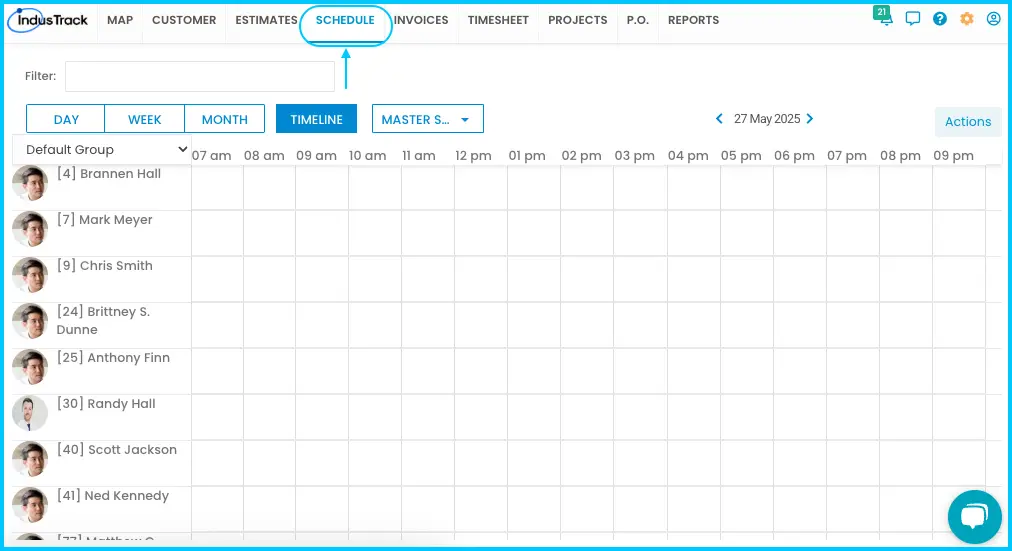The image size is (1012, 551).
Task: Open the REPORTS menu
Action: 693,20
